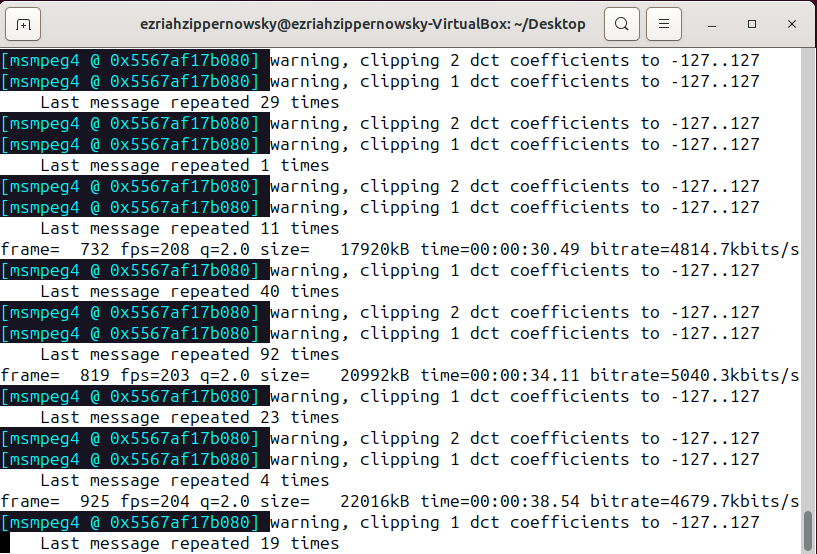Open a new terminal tab

23,24
